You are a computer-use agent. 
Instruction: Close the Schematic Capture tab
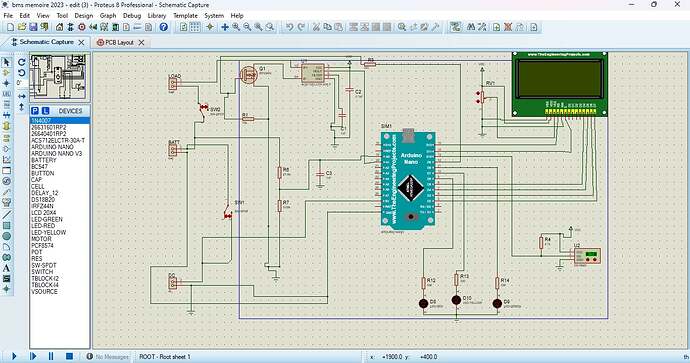click(81, 42)
